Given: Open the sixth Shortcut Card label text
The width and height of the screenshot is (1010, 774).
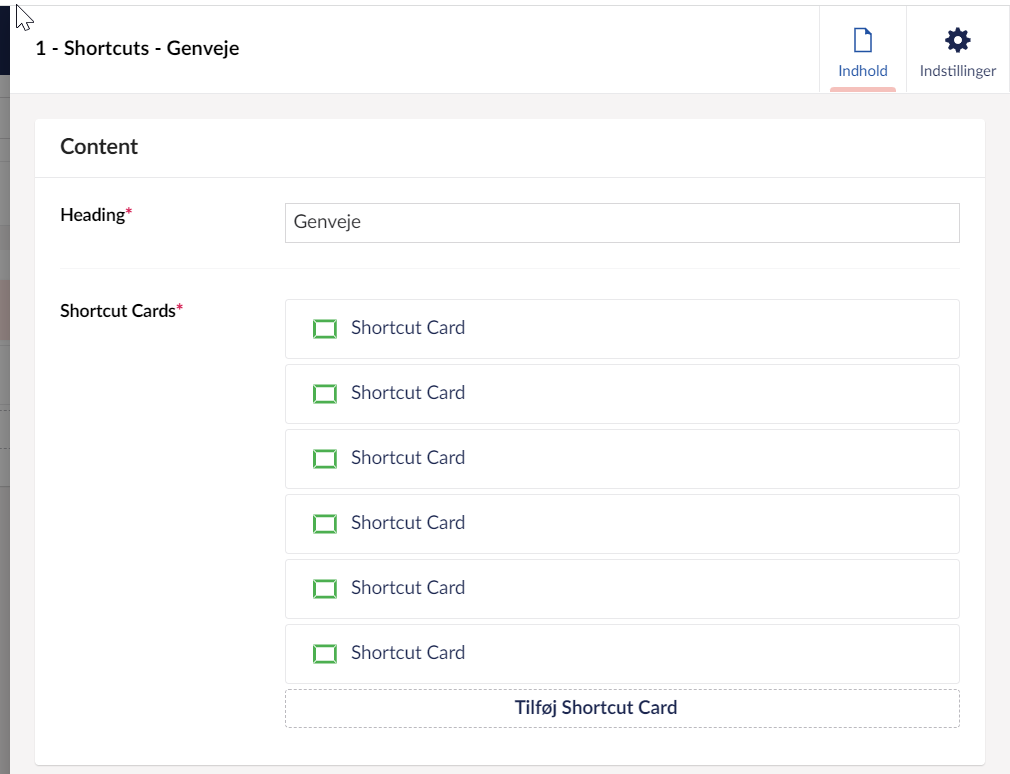Looking at the screenshot, I should [407, 653].
